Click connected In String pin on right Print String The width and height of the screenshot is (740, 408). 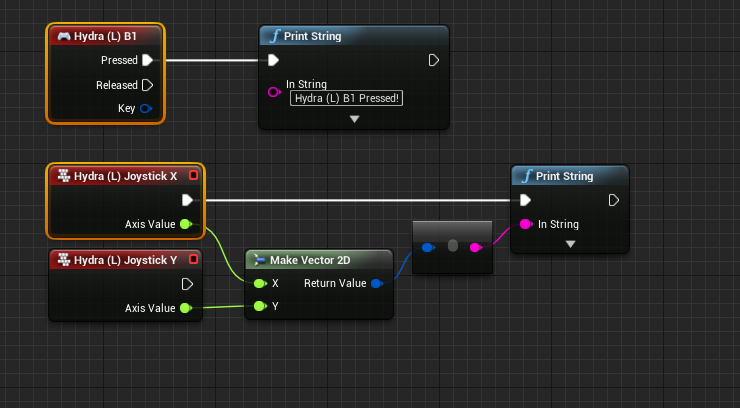click(x=526, y=224)
